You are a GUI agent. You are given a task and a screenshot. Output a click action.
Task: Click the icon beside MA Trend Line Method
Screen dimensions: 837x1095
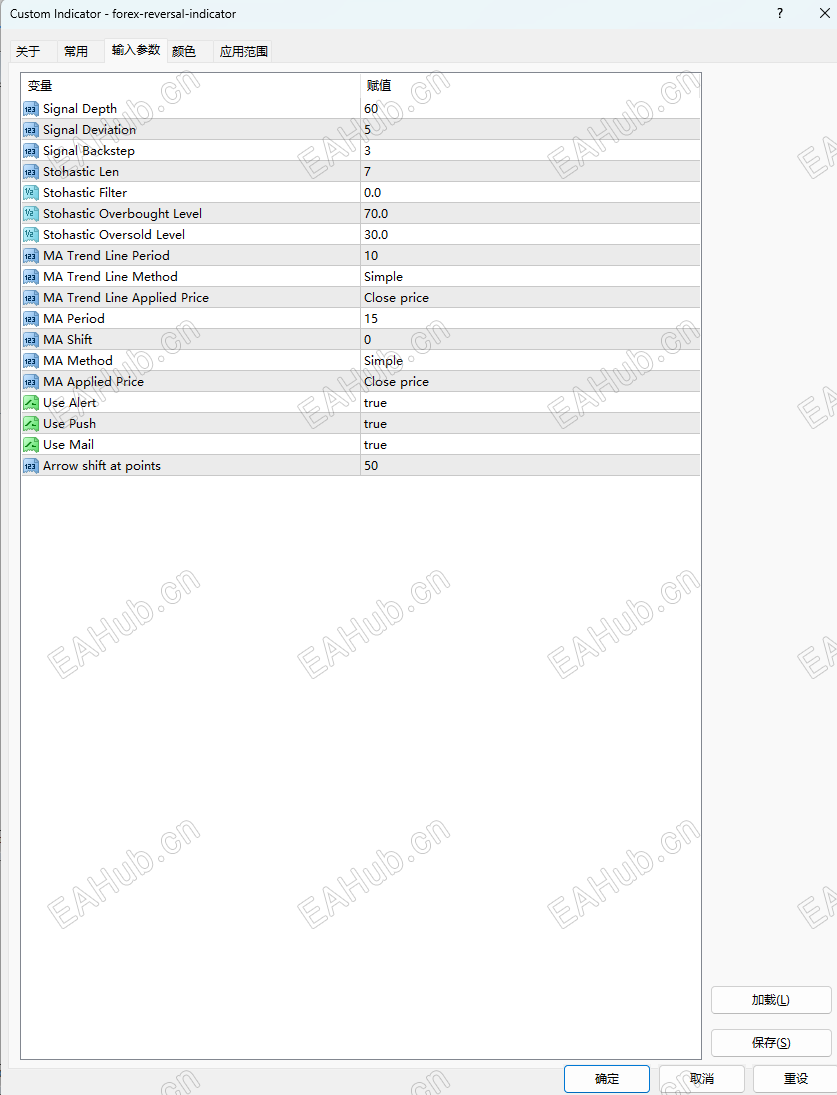(31, 277)
